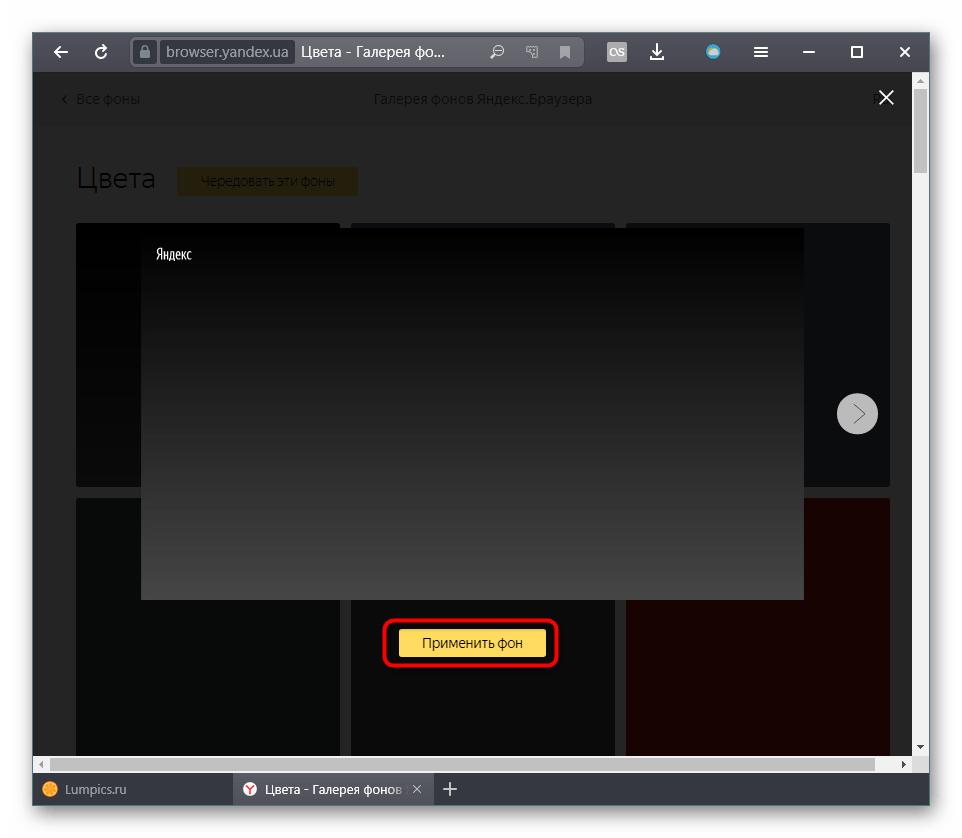The height and width of the screenshot is (838, 962).
Task: Click the padlock site security icon
Action: [146, 52]
